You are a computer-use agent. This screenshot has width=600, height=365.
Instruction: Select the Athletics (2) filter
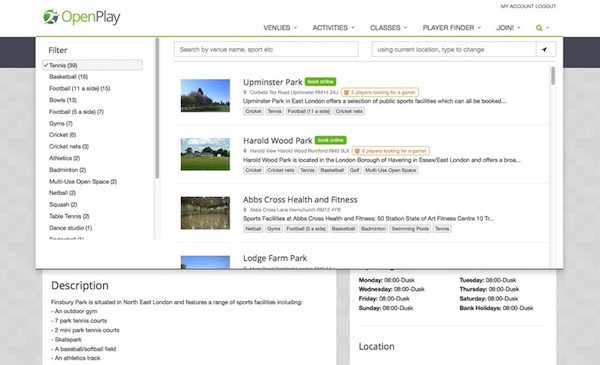click(x=64, y=158)
